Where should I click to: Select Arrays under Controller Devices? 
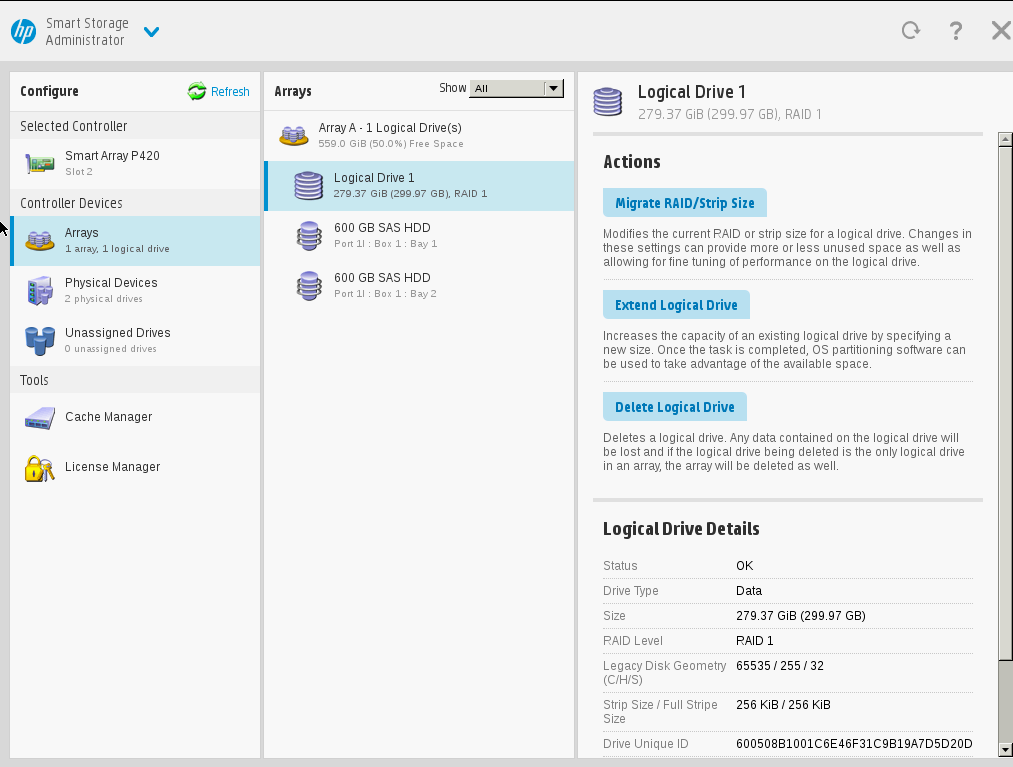pyautogui.click(x=136, y=240)
